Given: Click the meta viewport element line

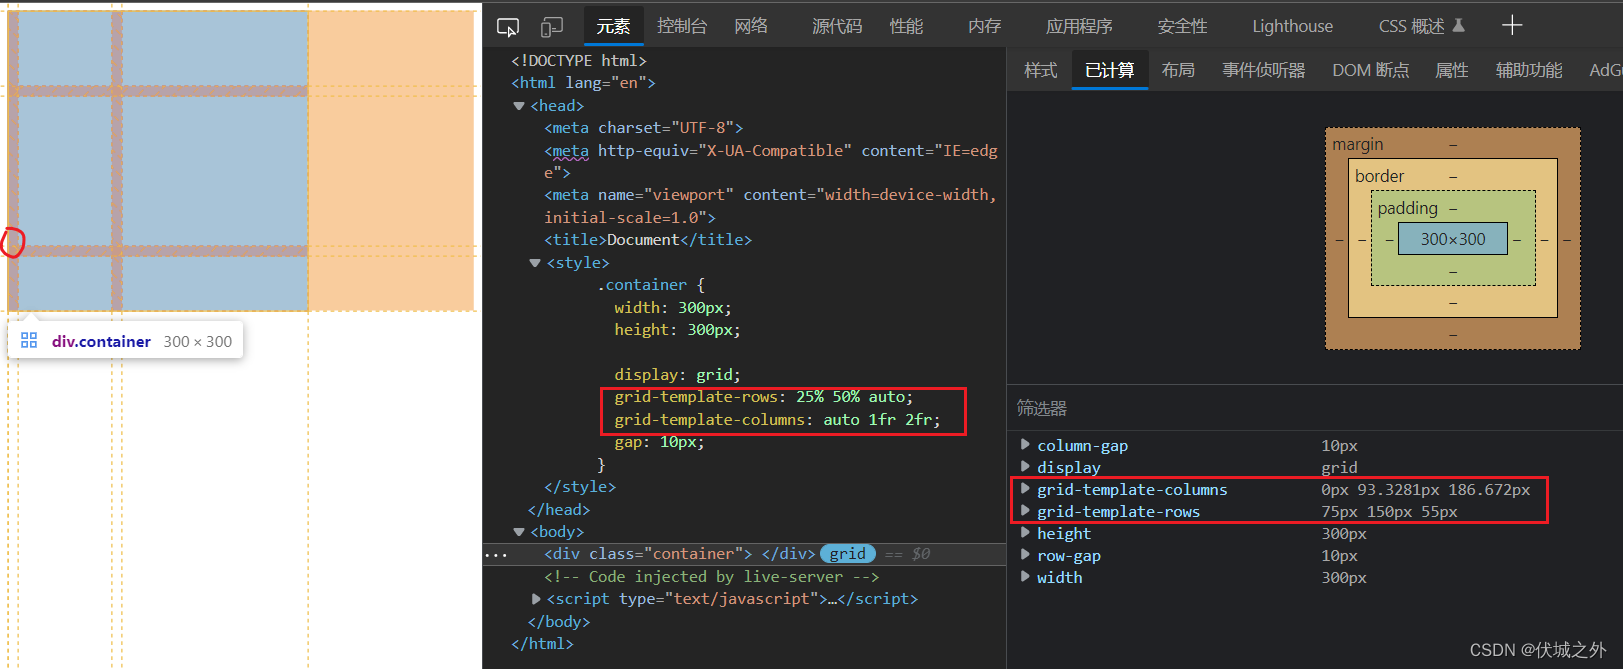Looking at the screenshot, I should tap(770, 206).
